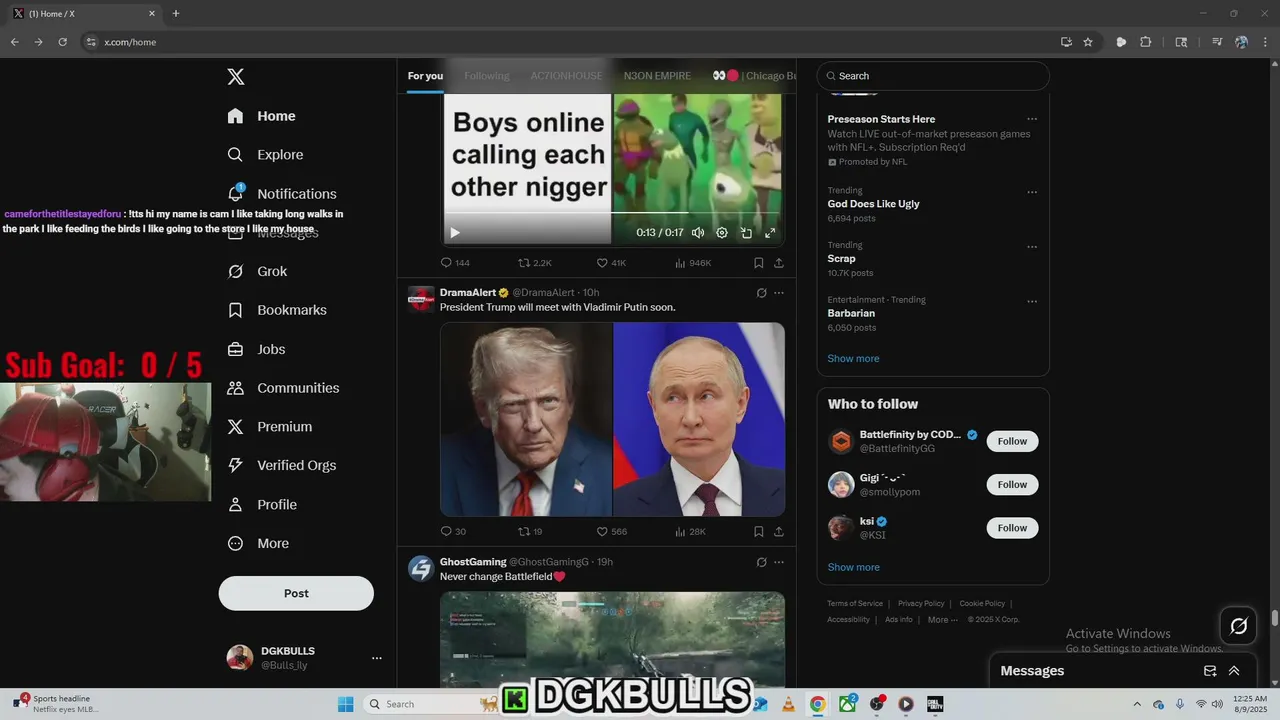This screenshot has height=720, width=1280.
Task: Compose new message in Messages drawer
Action: tap(1210, 671)
